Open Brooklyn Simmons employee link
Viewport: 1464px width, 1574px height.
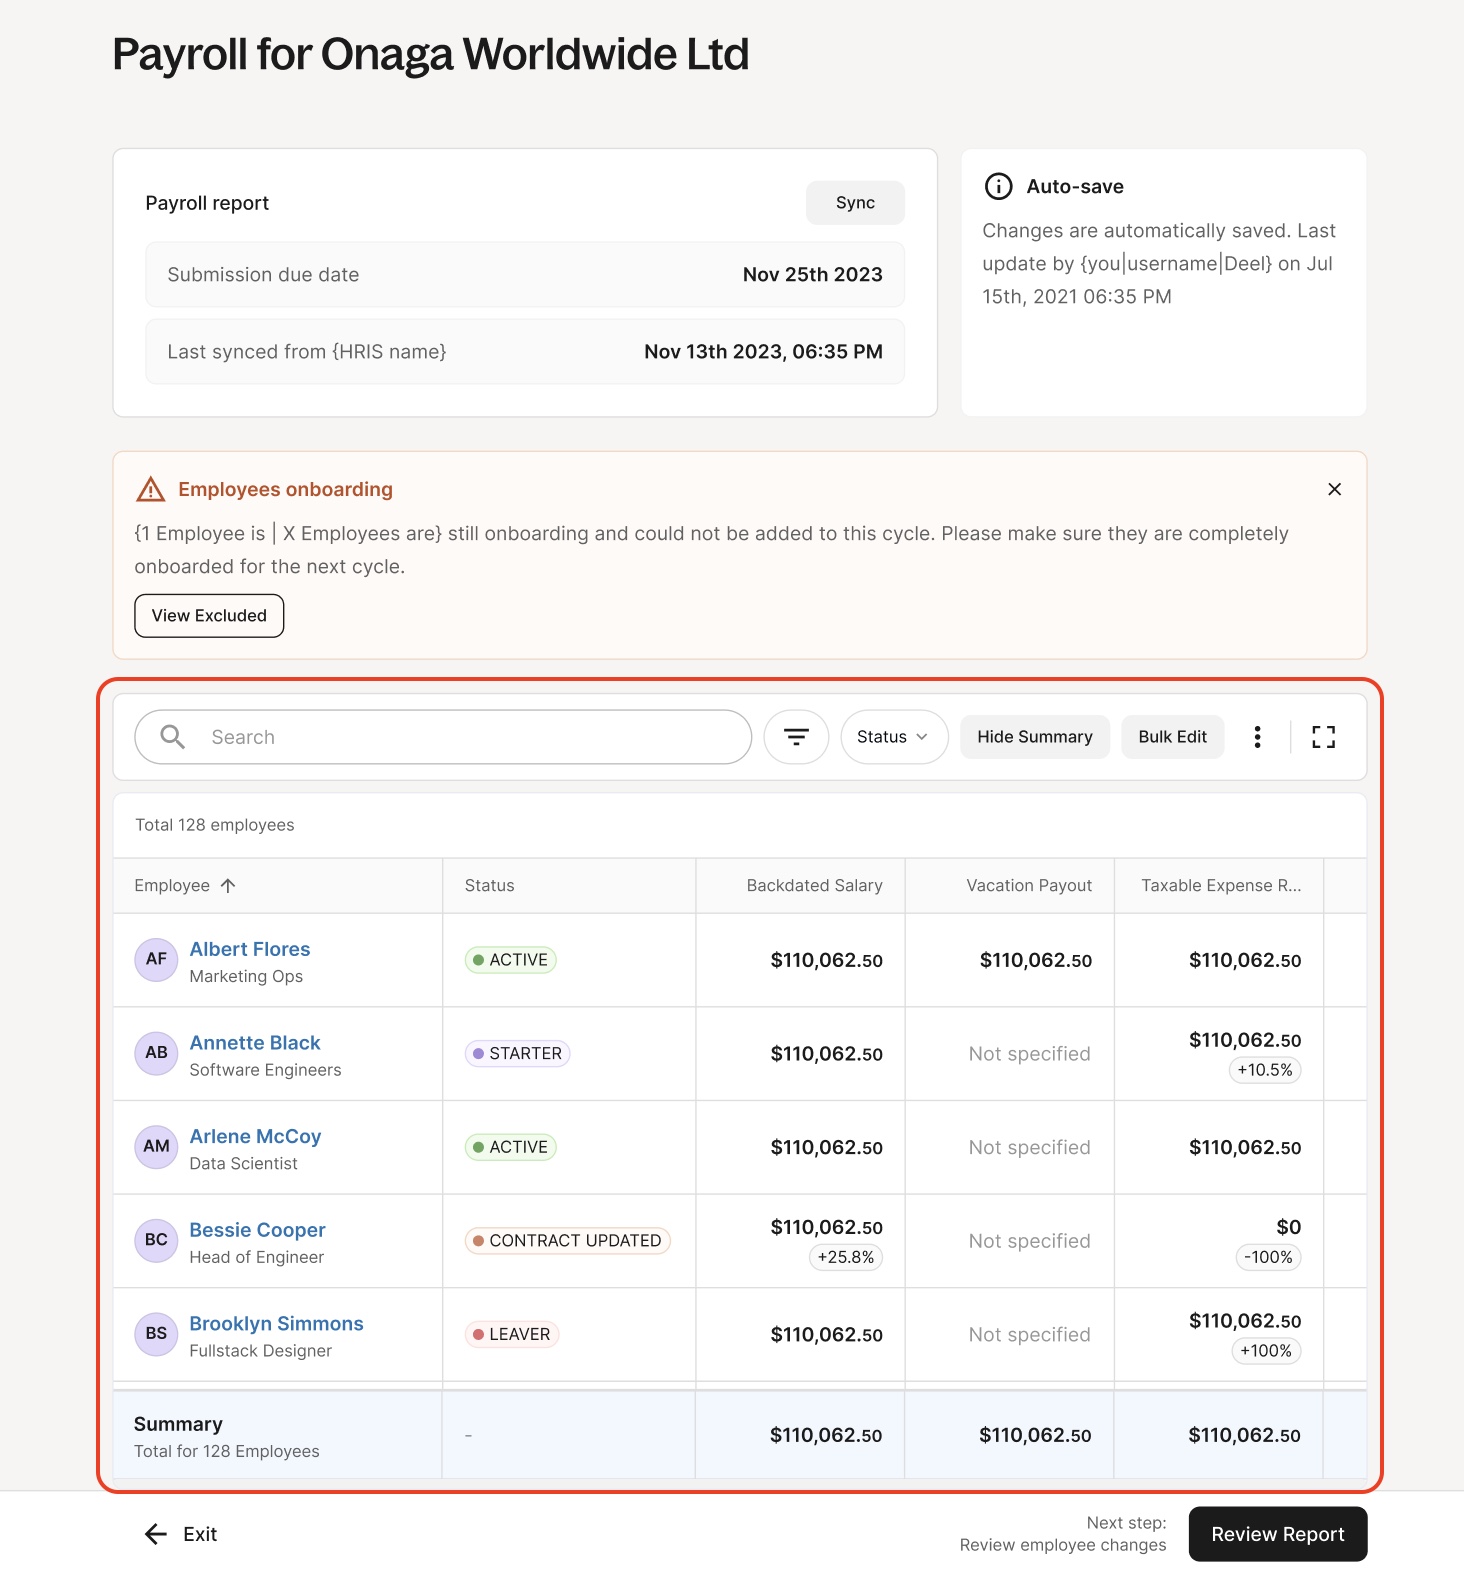click(276, 1324)
